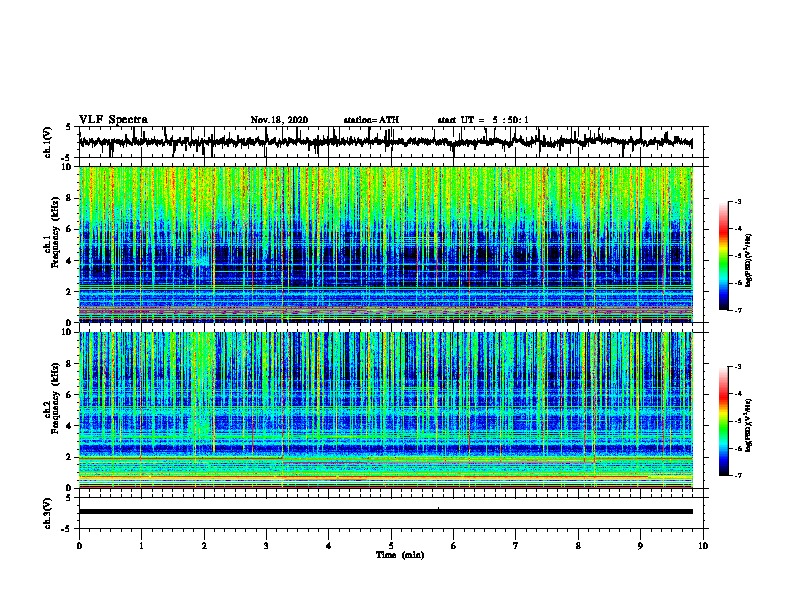
Task: Click time axis tick label '4'
Action: click(329, 546)
